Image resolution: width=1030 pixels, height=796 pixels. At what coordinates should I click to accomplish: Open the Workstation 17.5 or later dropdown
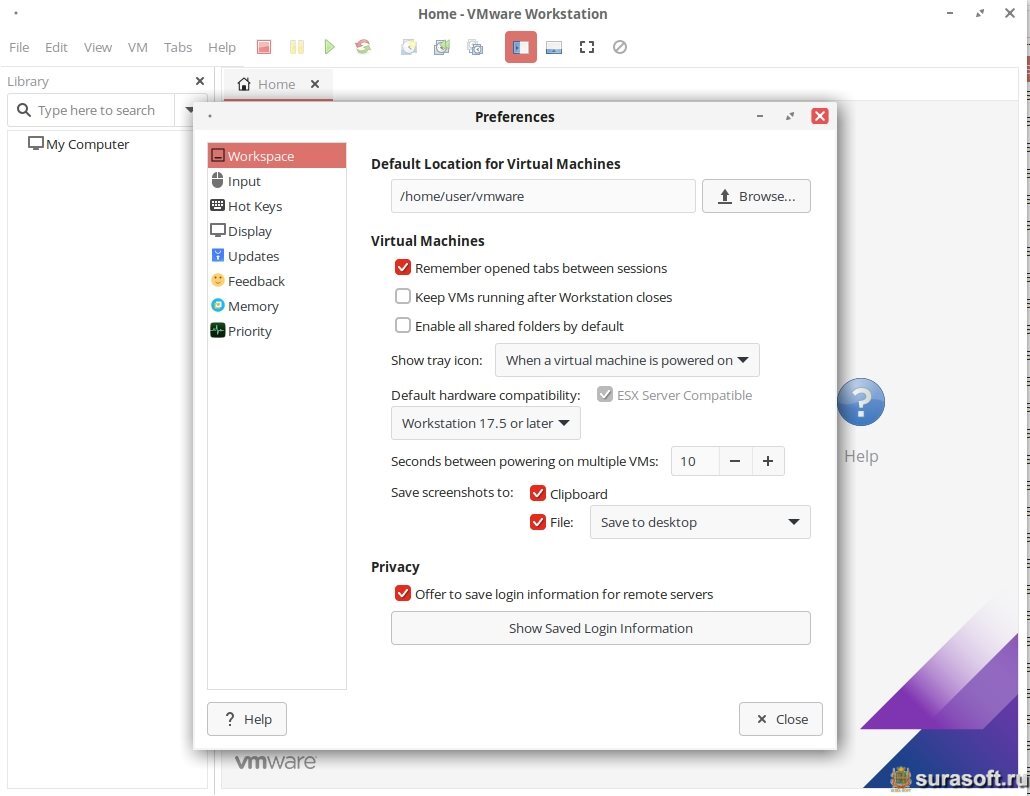(485, 423)
